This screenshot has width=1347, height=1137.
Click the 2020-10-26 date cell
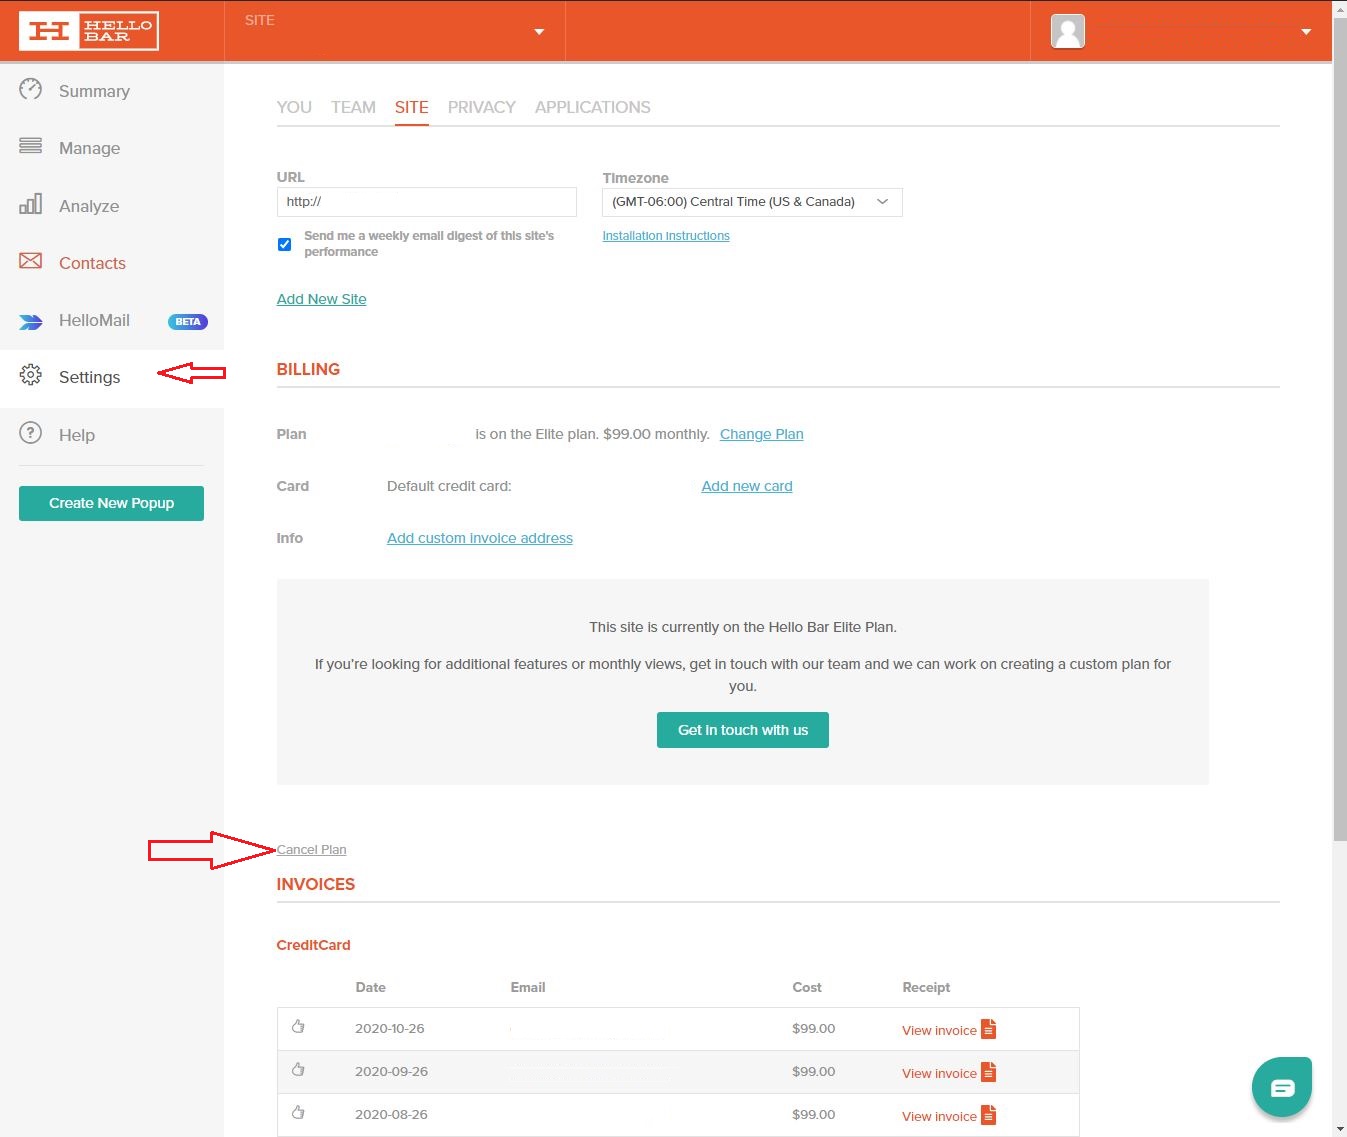pyautogui.click(x=390, y=1028)
